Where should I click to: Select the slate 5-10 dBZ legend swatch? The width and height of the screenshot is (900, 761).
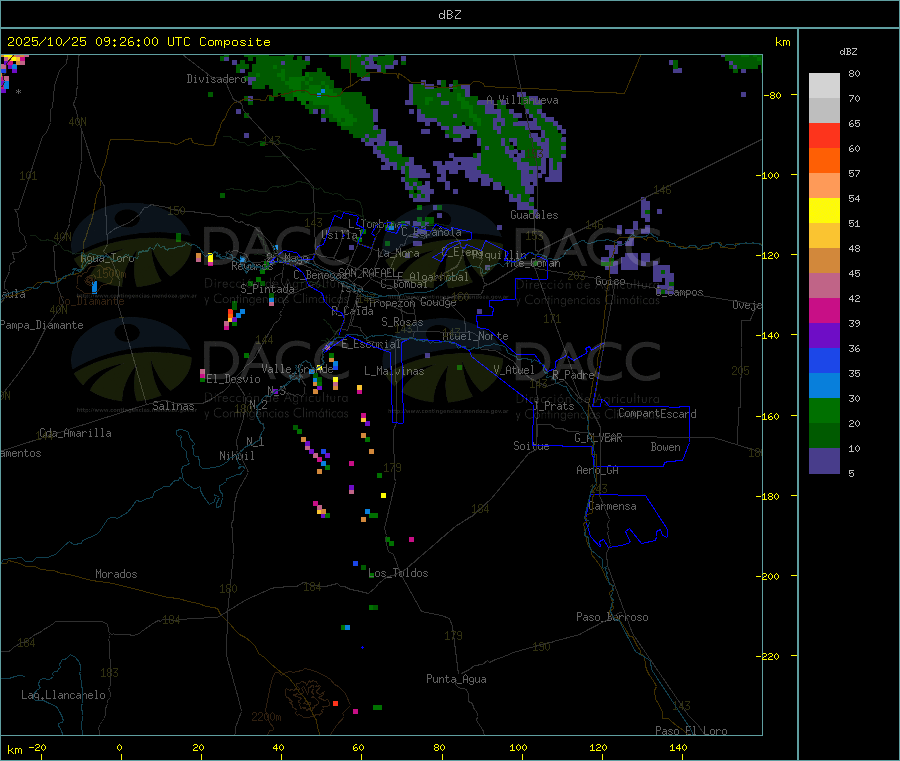(824, 461)
